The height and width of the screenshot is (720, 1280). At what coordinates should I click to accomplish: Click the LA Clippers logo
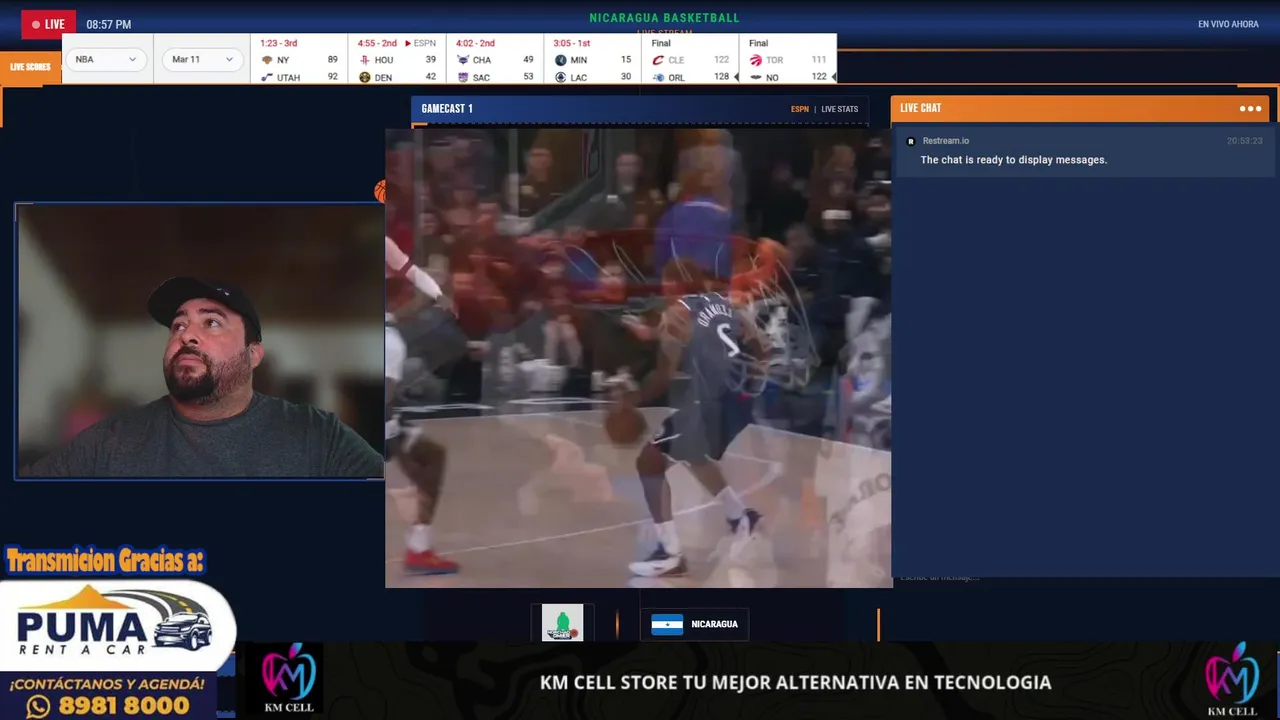click(560, 77)
